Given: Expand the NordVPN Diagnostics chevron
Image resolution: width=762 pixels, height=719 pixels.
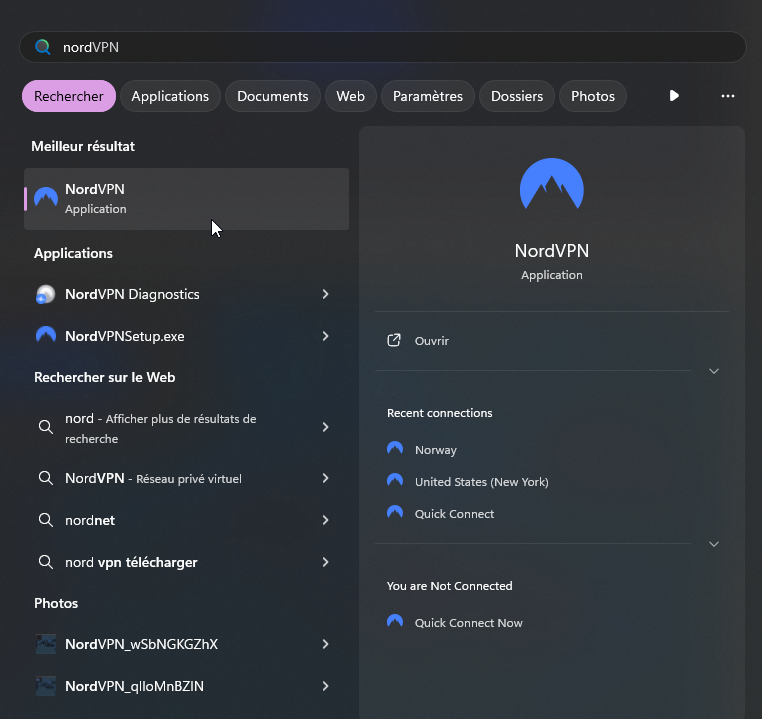Looking at the screenshot, I should [x=325, y=294].
